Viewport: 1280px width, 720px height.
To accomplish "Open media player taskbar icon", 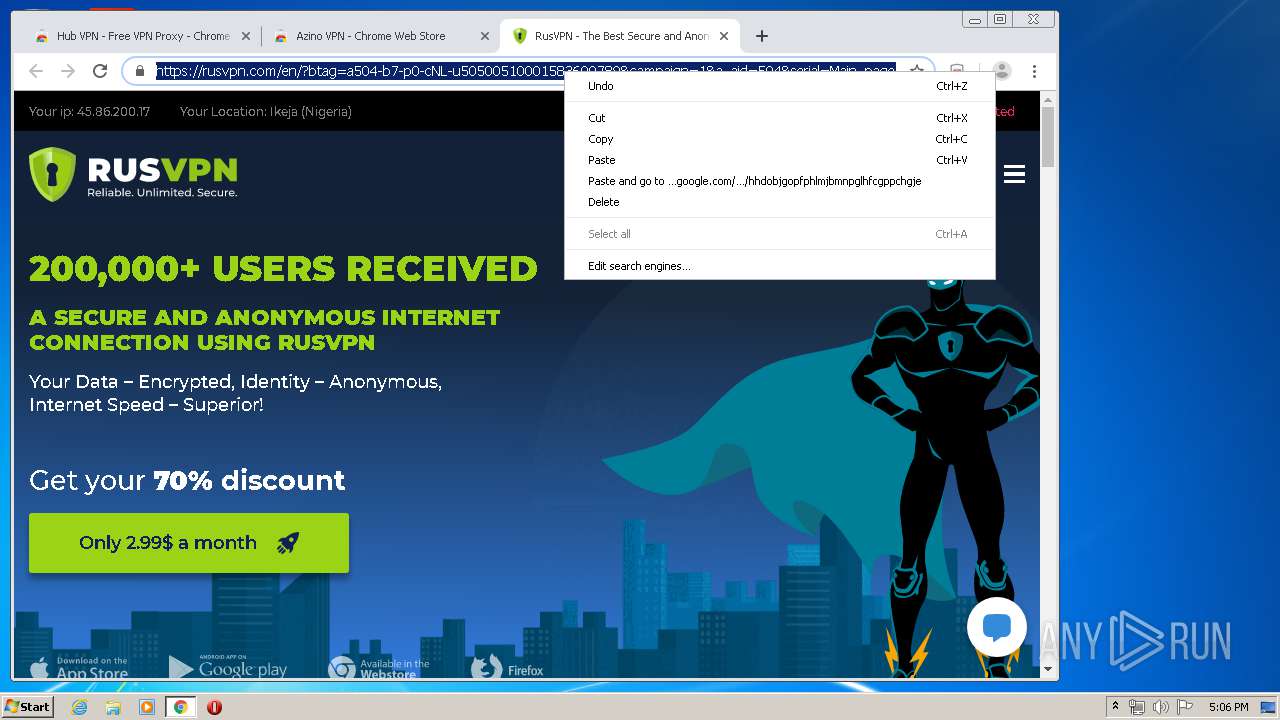I will click(x=147, y=707).
